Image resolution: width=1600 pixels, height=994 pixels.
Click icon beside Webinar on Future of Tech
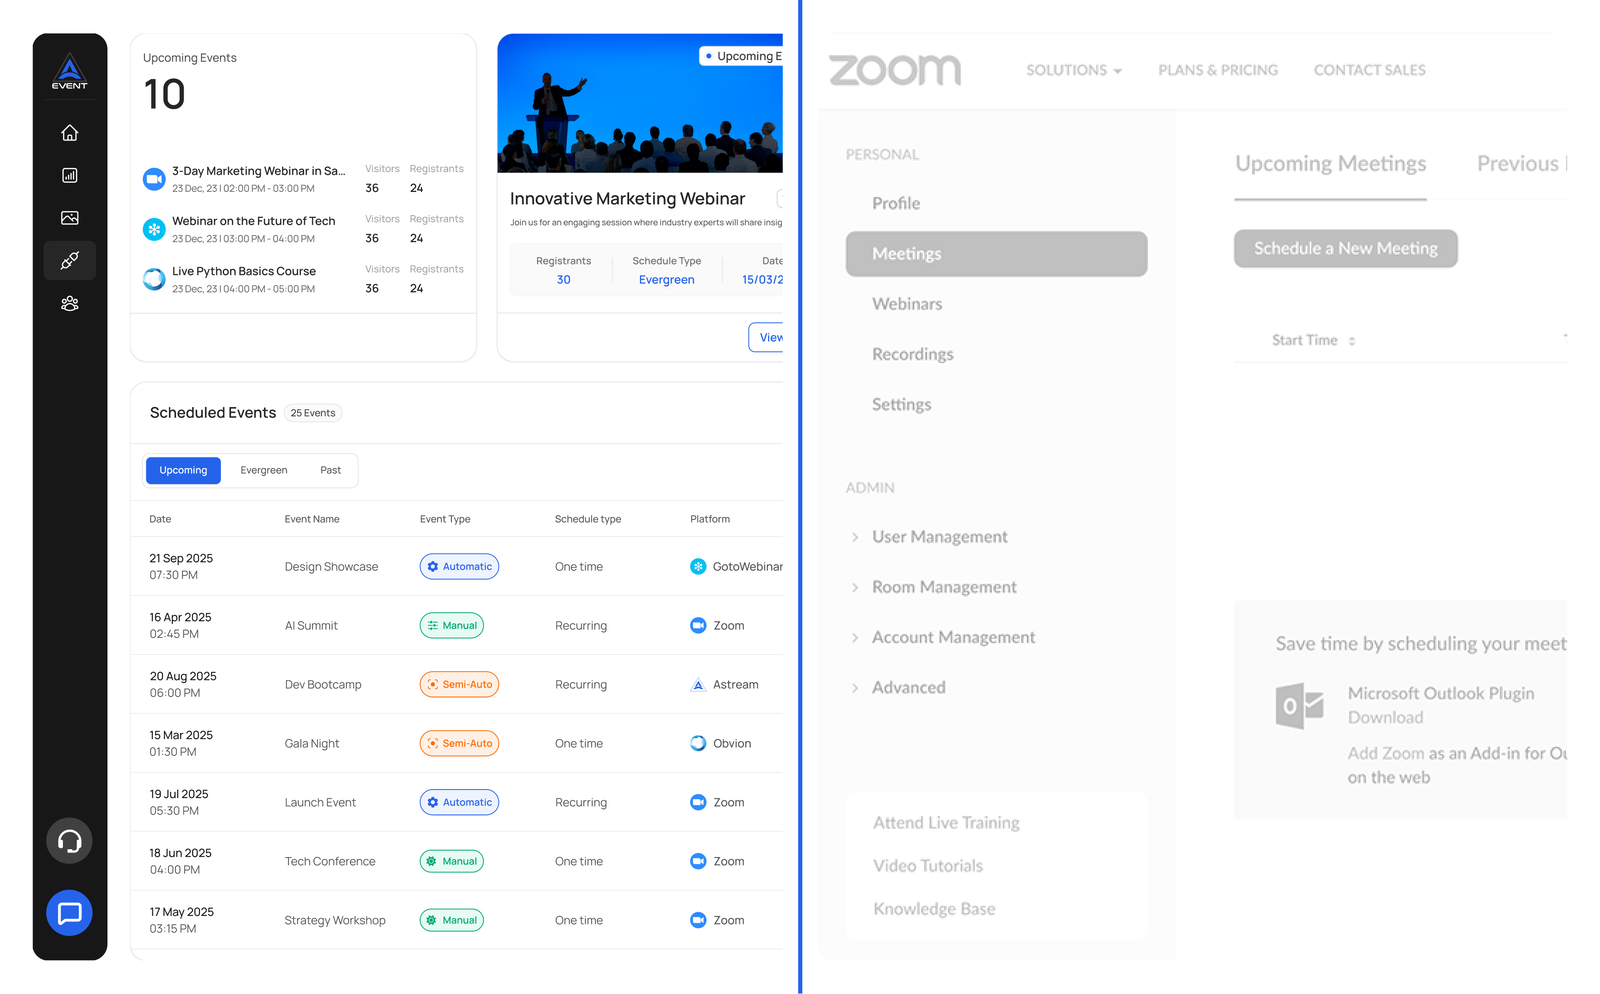(154, 229)
